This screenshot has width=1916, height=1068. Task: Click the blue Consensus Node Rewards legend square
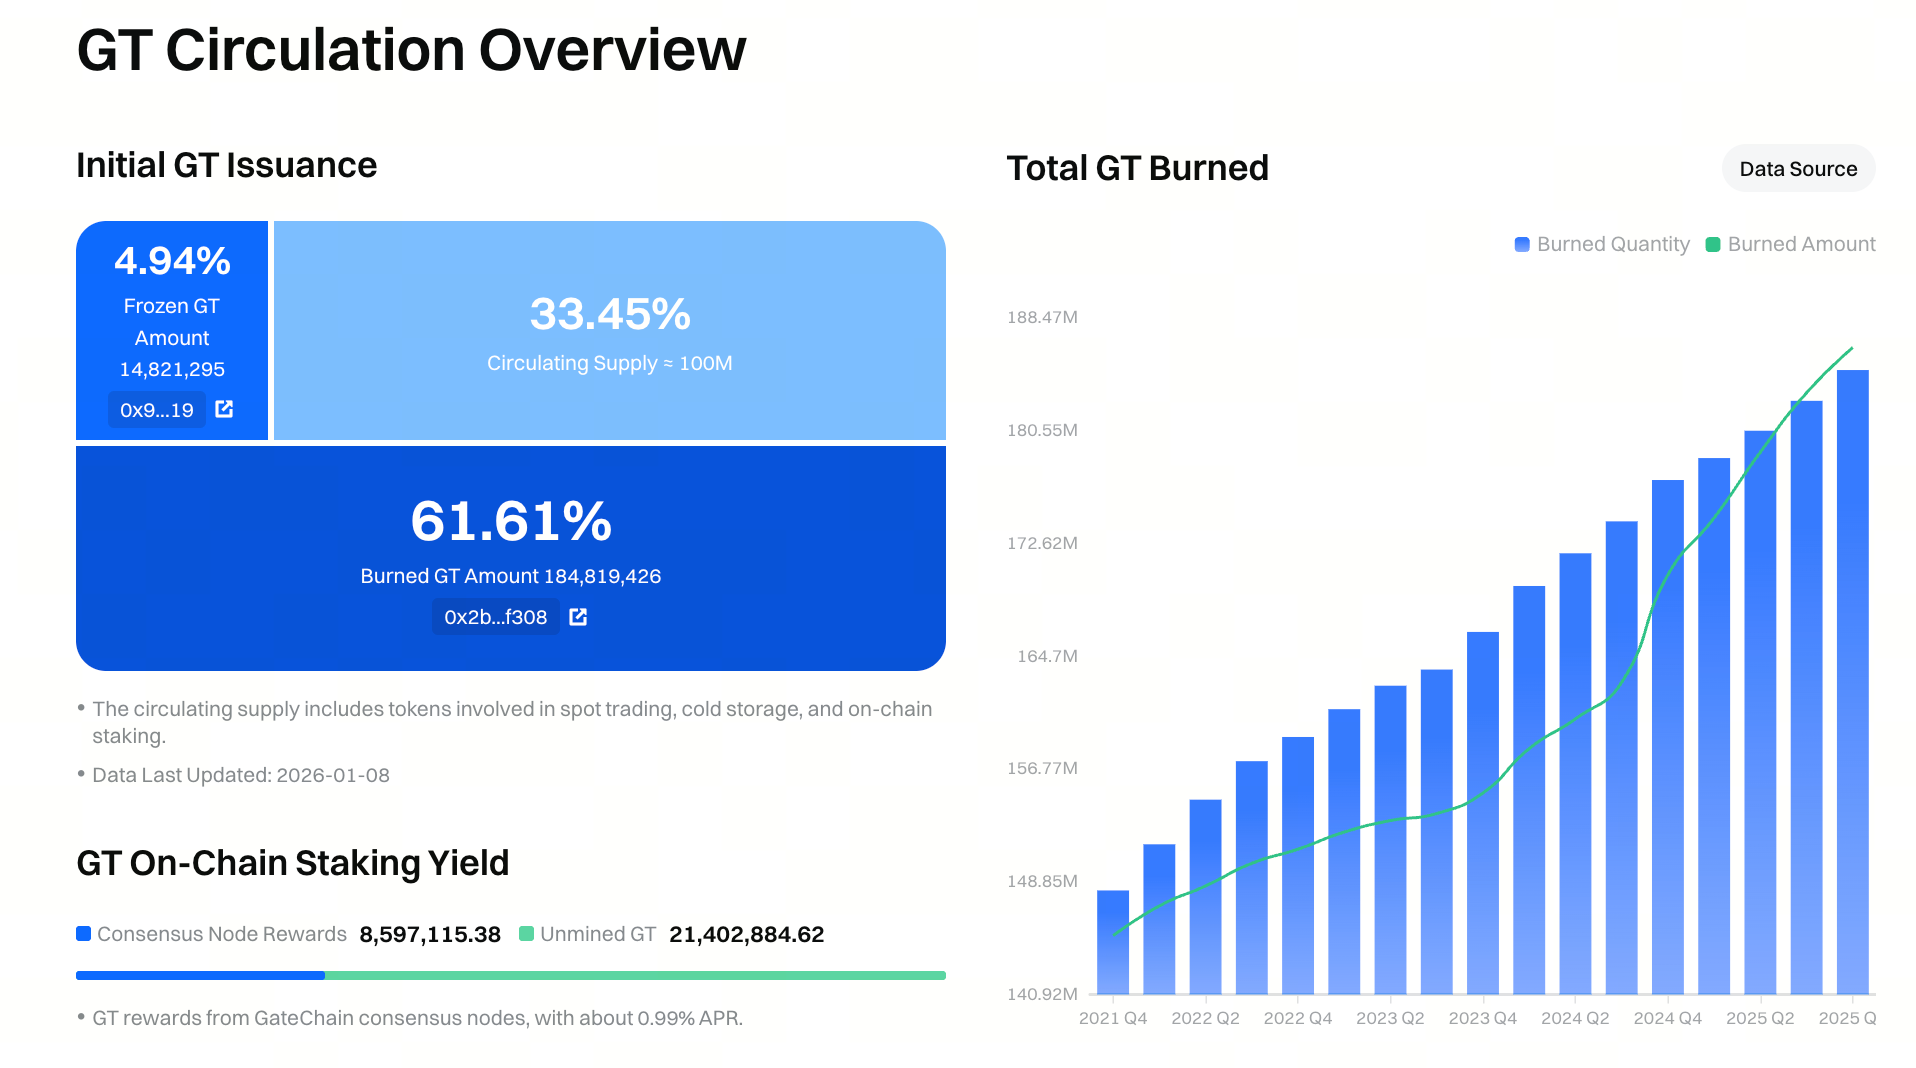tap(83, 934)
